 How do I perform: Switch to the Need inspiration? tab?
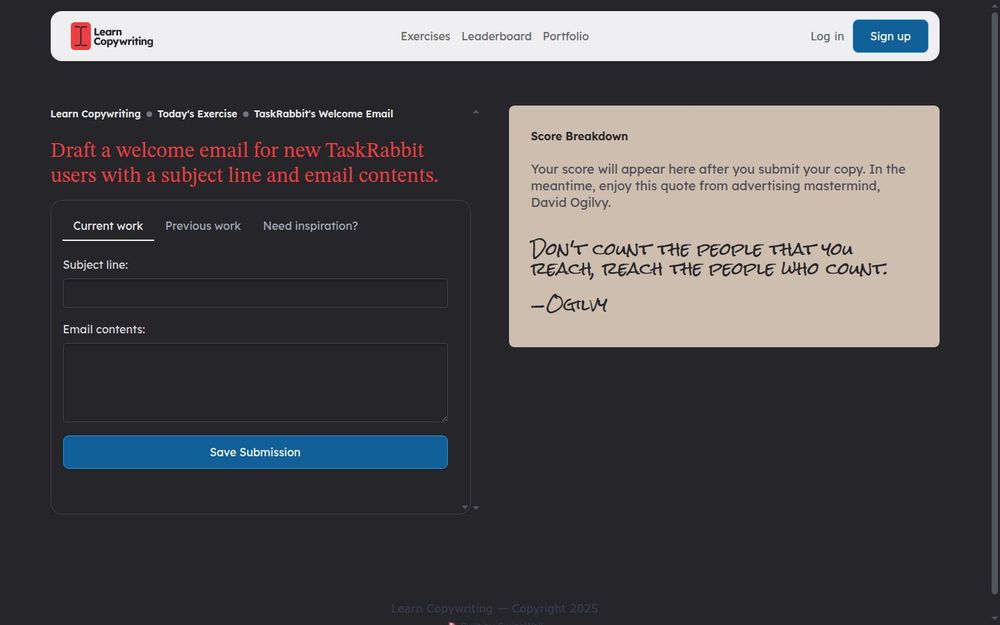click(310, 226)
